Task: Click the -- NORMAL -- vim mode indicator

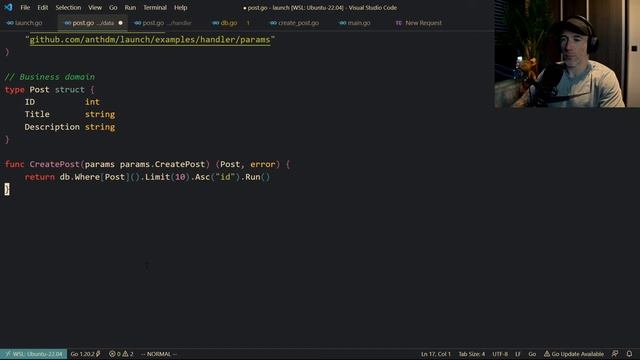Action: click(159, 354)
